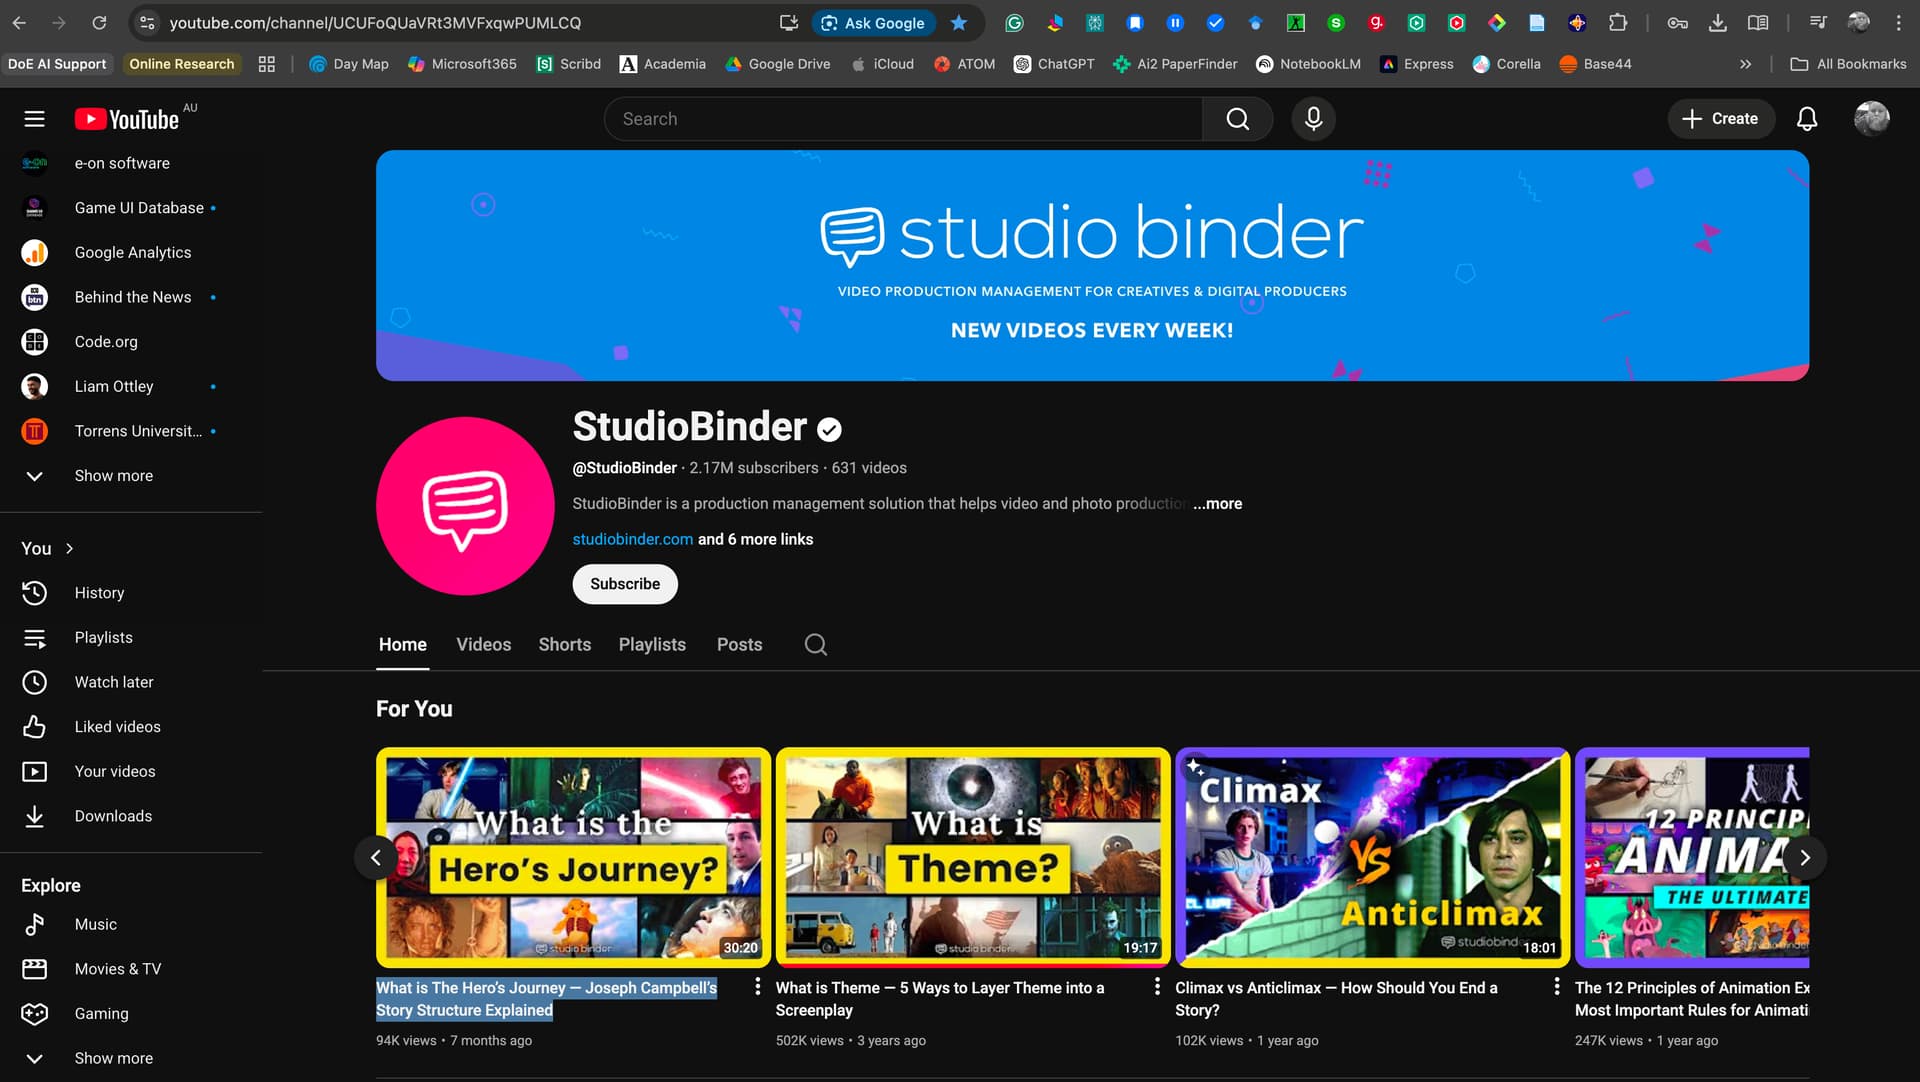
Task: Expand subscriptions with Show more
Action: coord(113,476)
